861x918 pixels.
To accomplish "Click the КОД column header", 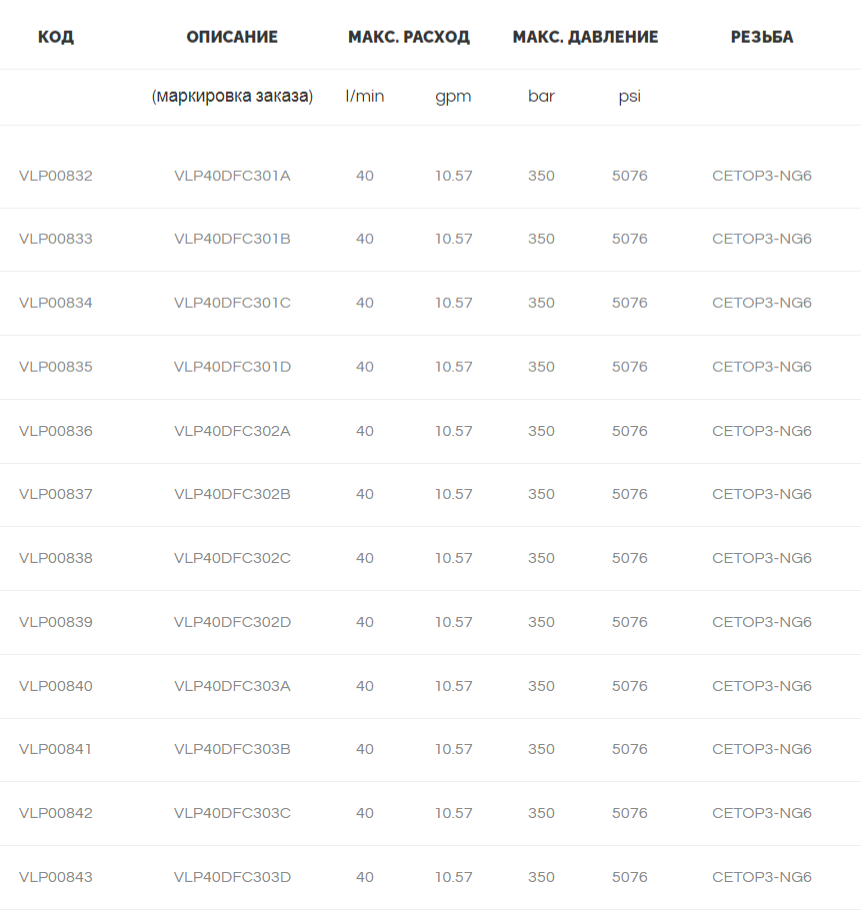I will click(x=56, y=37).
